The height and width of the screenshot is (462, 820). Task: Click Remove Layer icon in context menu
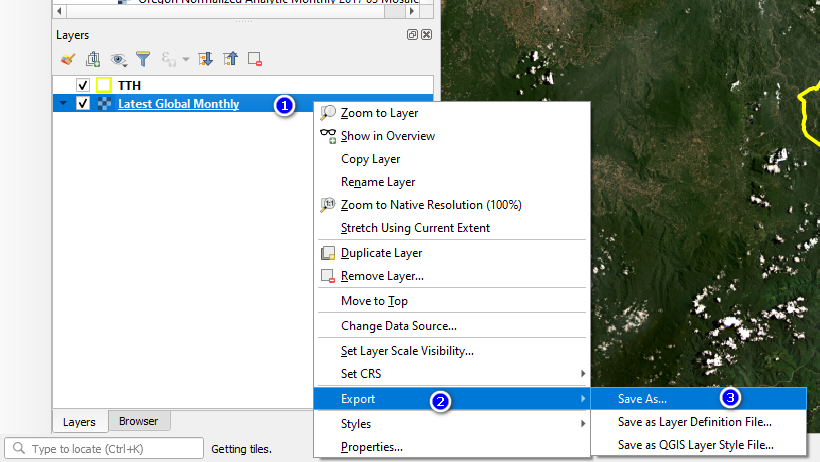pyautogui.click(x=328, y=276)
